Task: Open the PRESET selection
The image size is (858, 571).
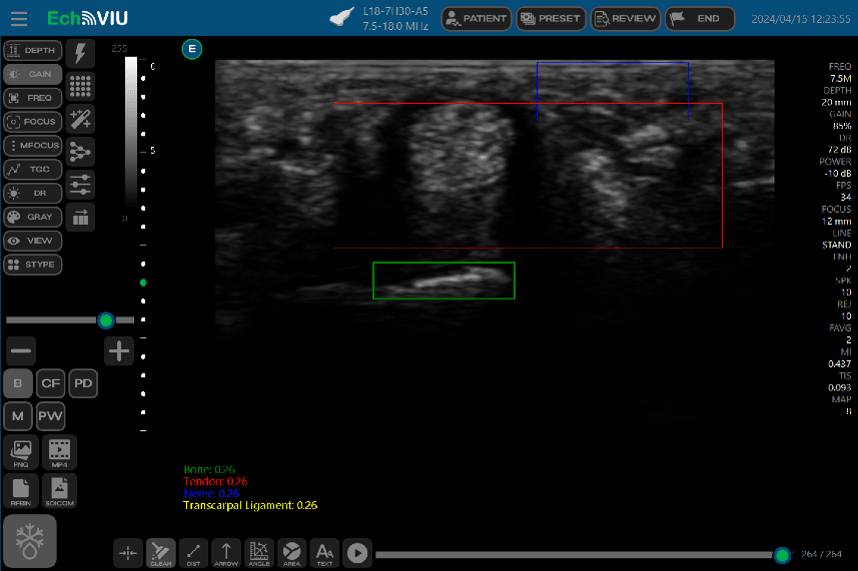Action: click(x=551, y=18)
